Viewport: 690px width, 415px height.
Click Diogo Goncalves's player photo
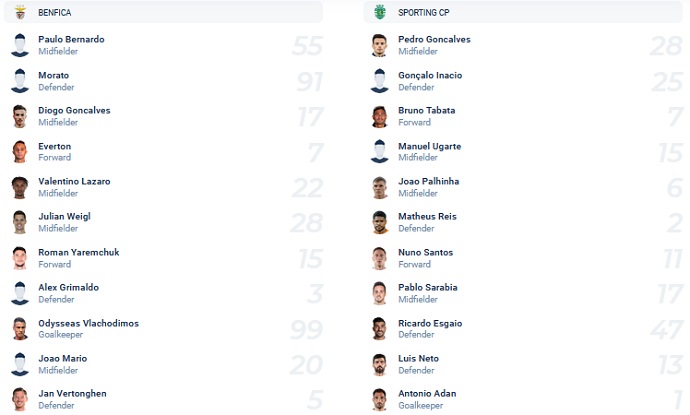click(20, 117)
